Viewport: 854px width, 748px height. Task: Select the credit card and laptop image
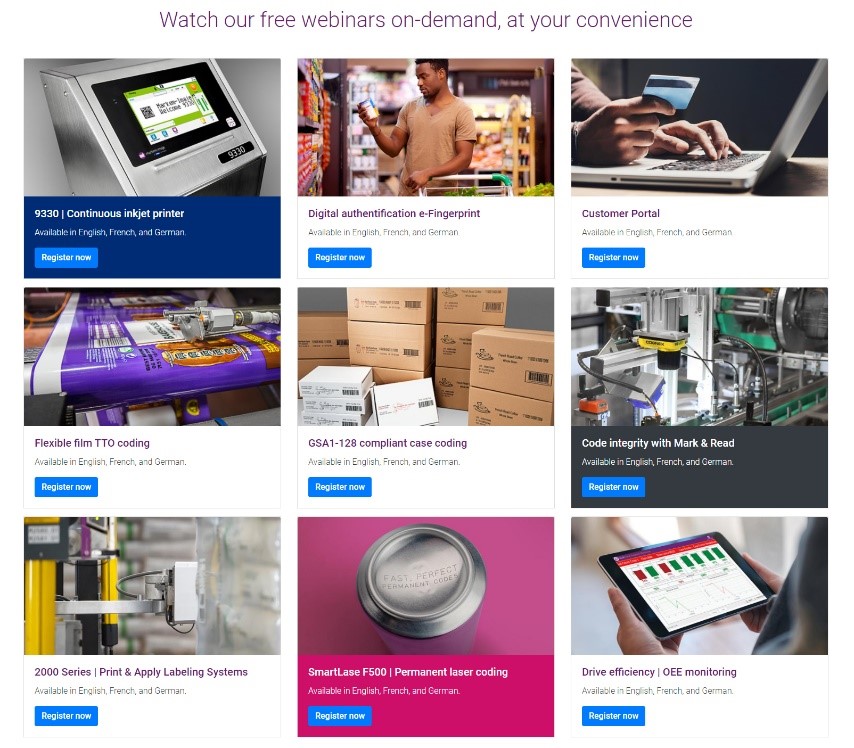699,127
